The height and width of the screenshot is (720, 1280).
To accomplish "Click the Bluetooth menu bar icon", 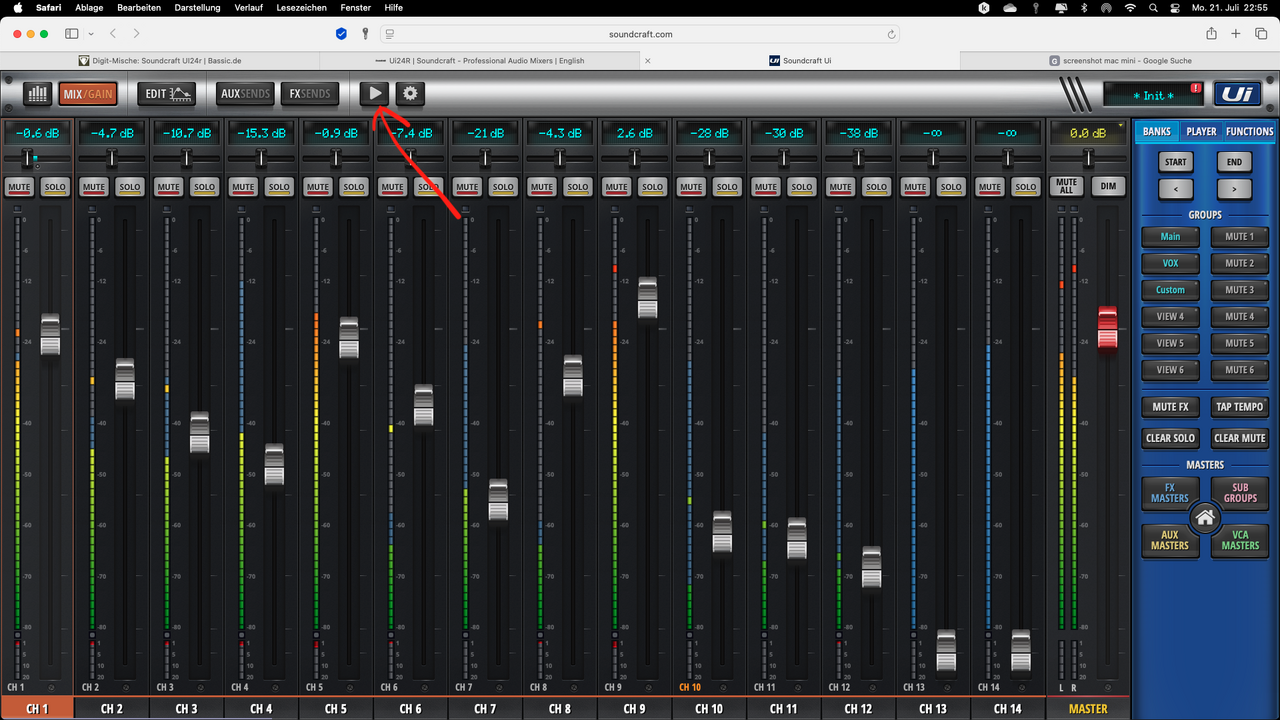I will coord(1086,7).
